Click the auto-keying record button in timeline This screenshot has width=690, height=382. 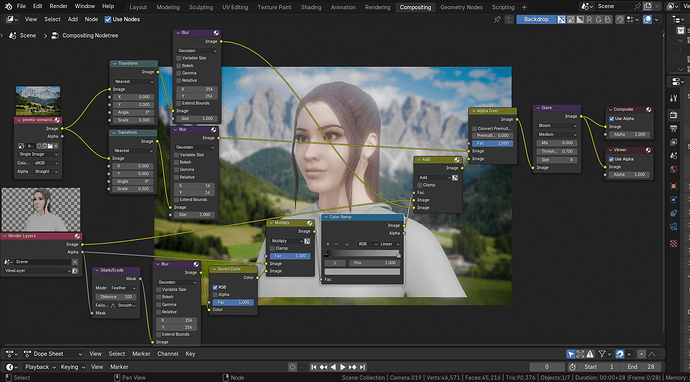[293, 367]
